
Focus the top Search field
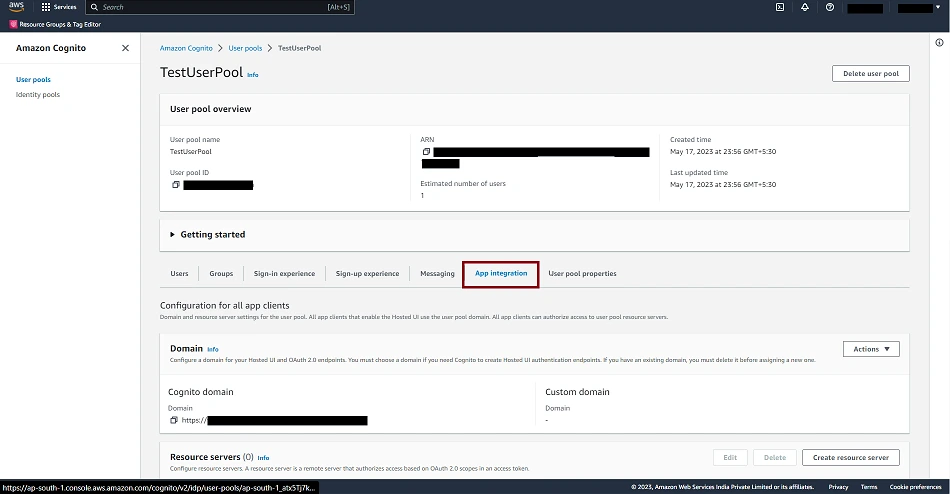[221, 7]
